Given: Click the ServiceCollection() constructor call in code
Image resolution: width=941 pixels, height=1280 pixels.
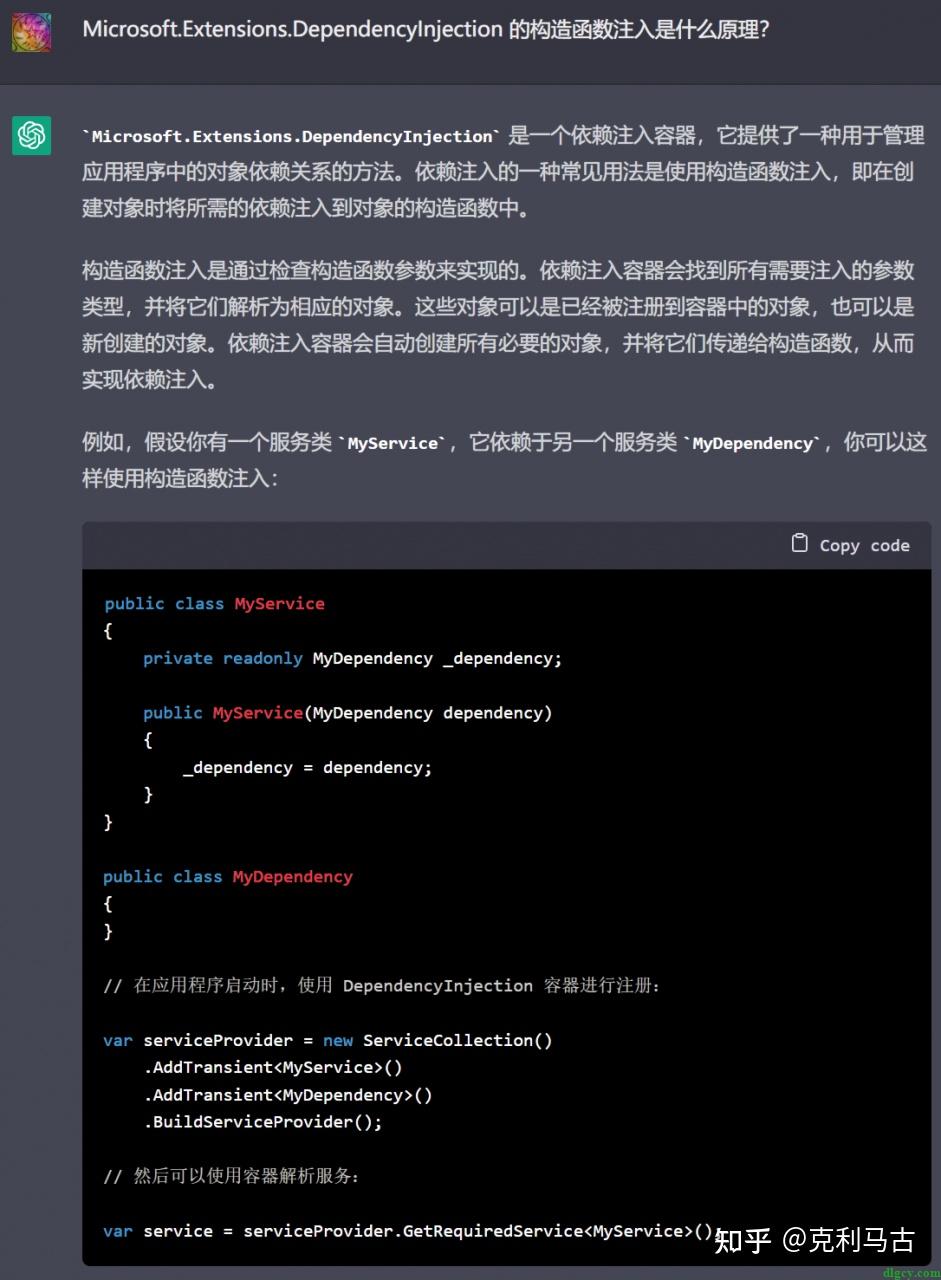Looking at the screenshot, I should coord(460,1040).
